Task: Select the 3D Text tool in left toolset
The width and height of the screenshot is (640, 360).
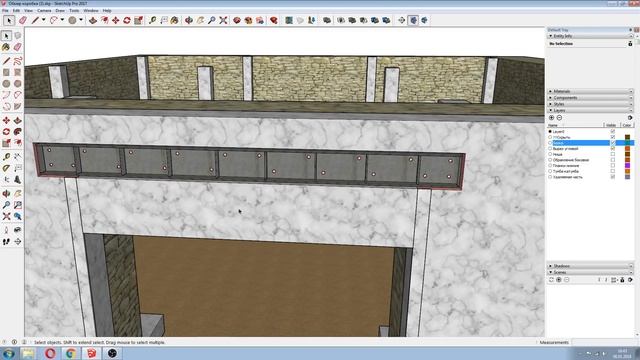Action: [18, 180]
